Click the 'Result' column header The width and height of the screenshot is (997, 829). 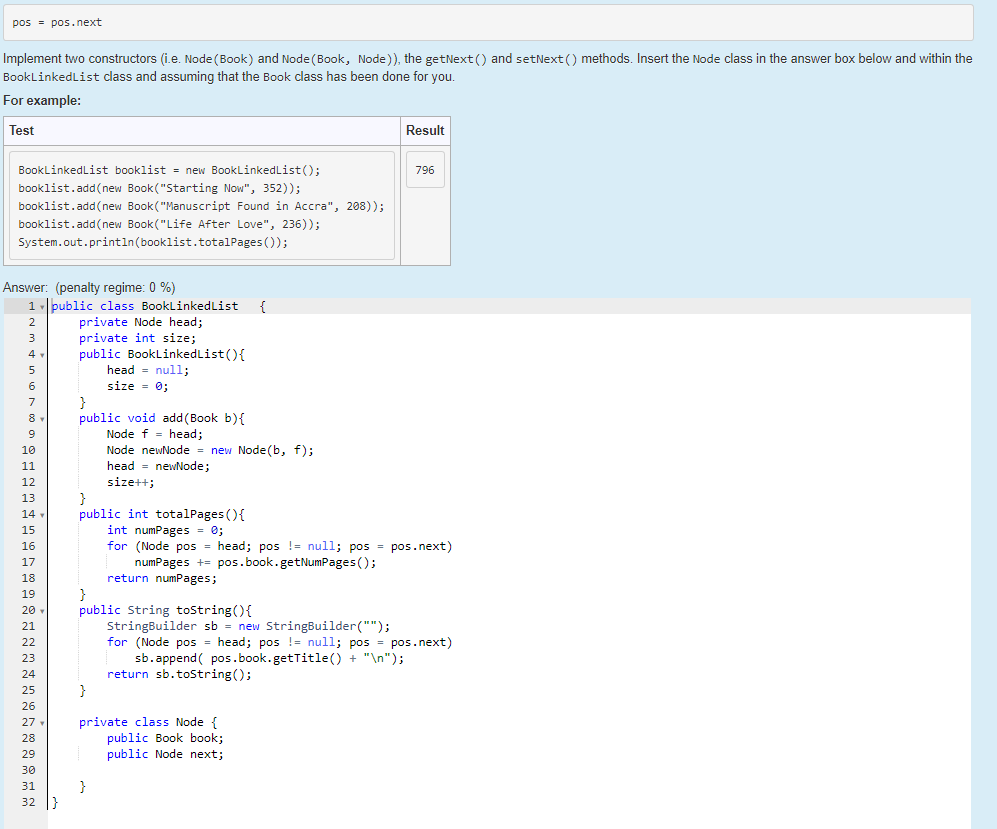coord(425,130)
